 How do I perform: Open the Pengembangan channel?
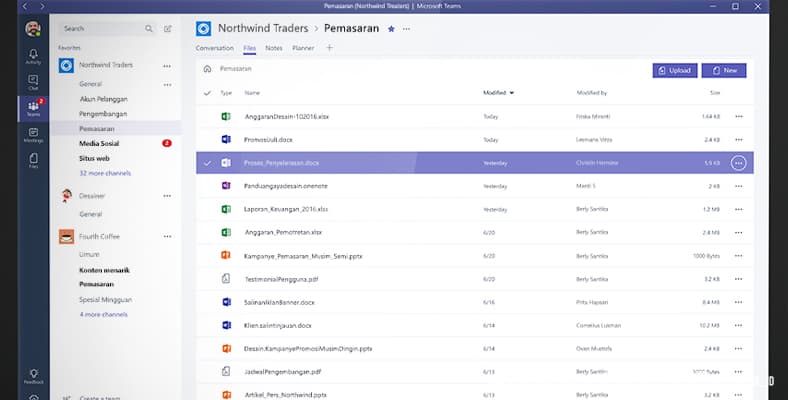(103, 114)
